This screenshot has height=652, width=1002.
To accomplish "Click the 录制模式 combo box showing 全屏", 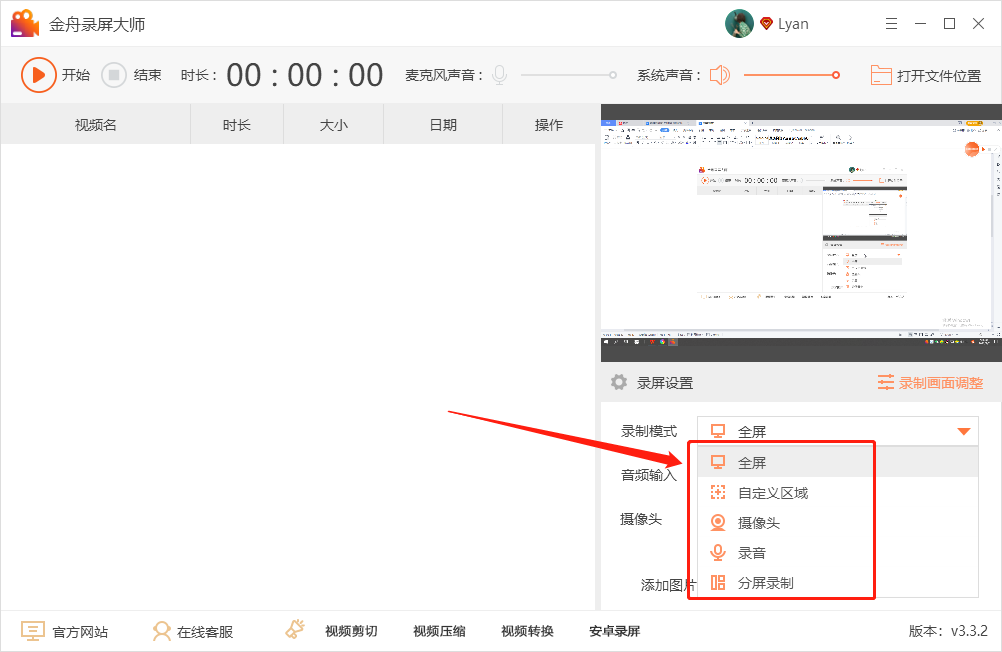I will 838,431.
